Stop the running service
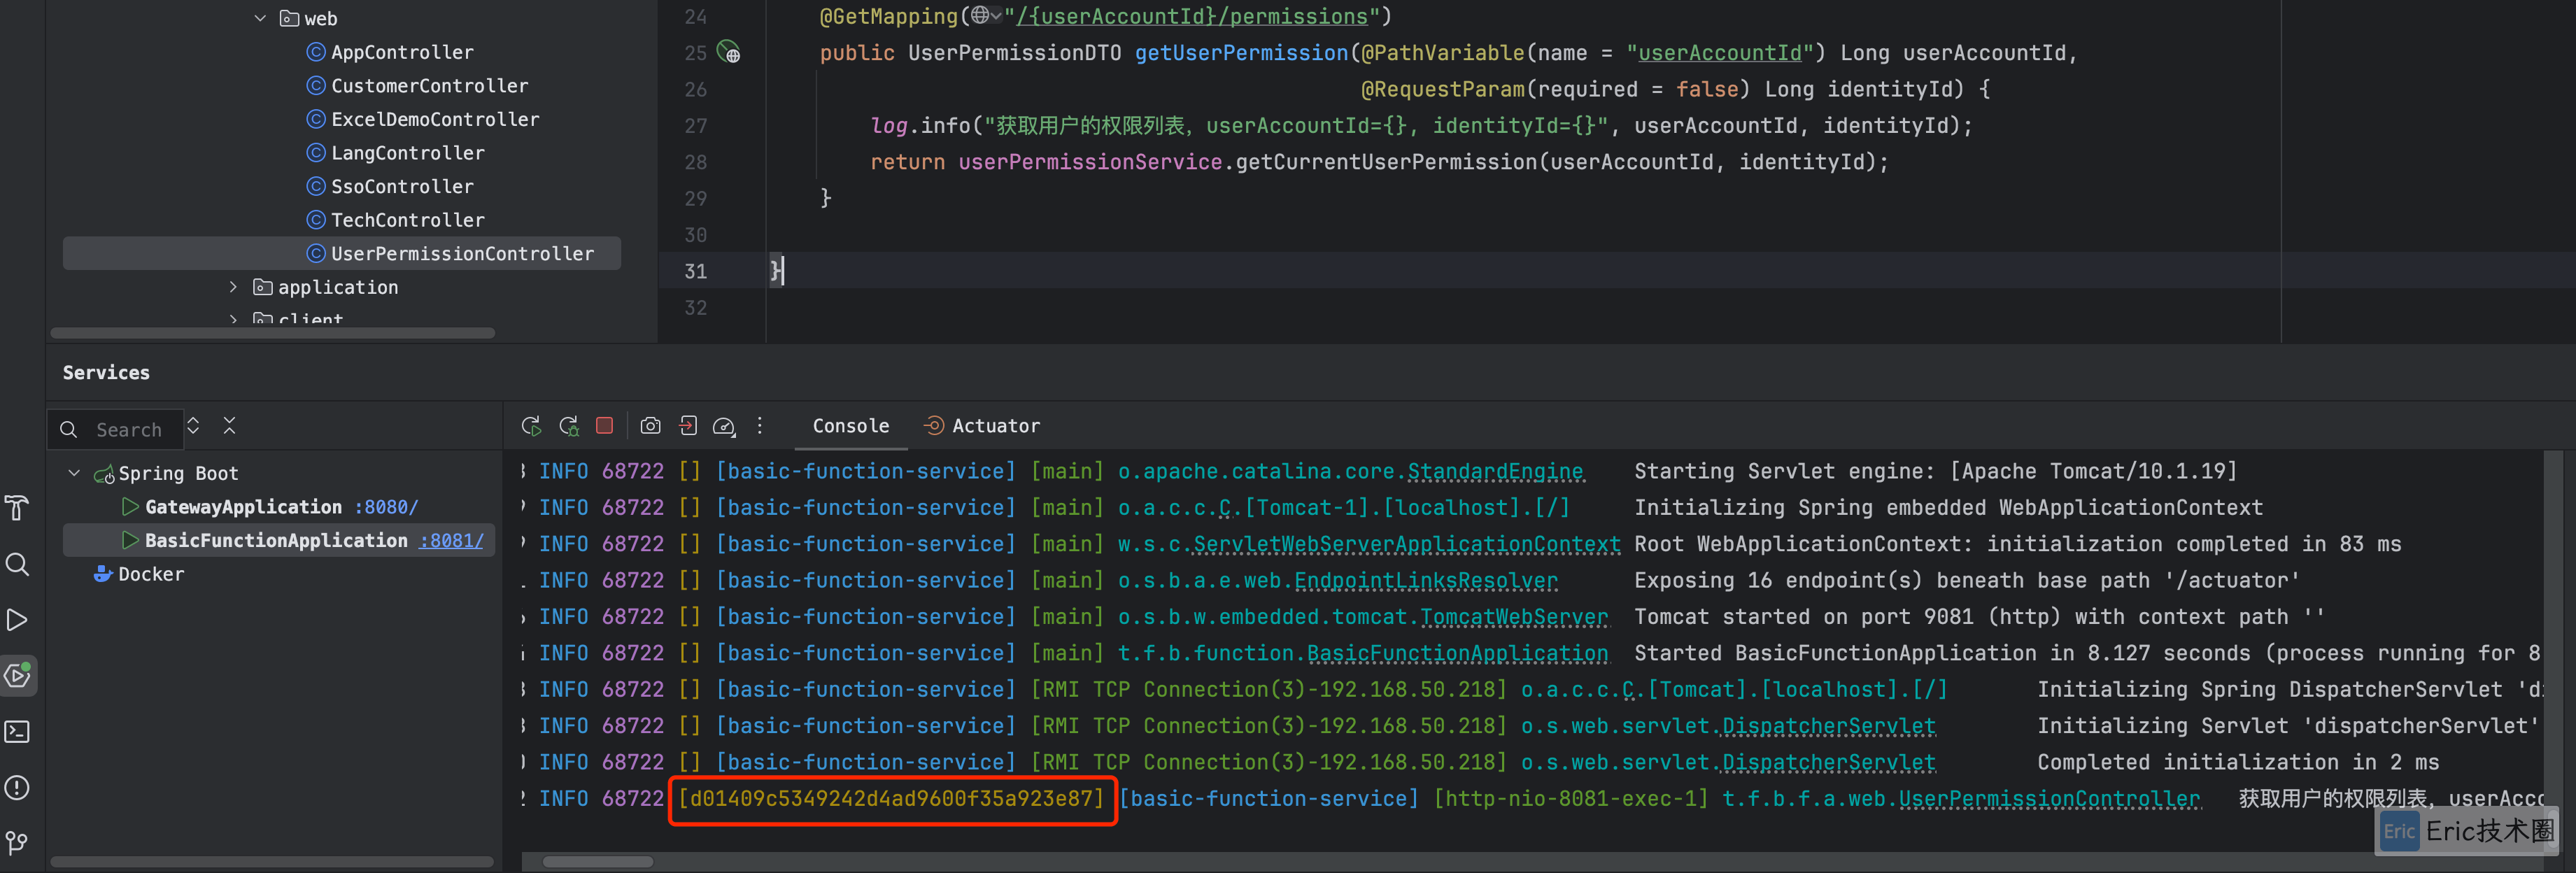Image resolution: width=2576 pixels, height=873 pixels. pos(604,425)
